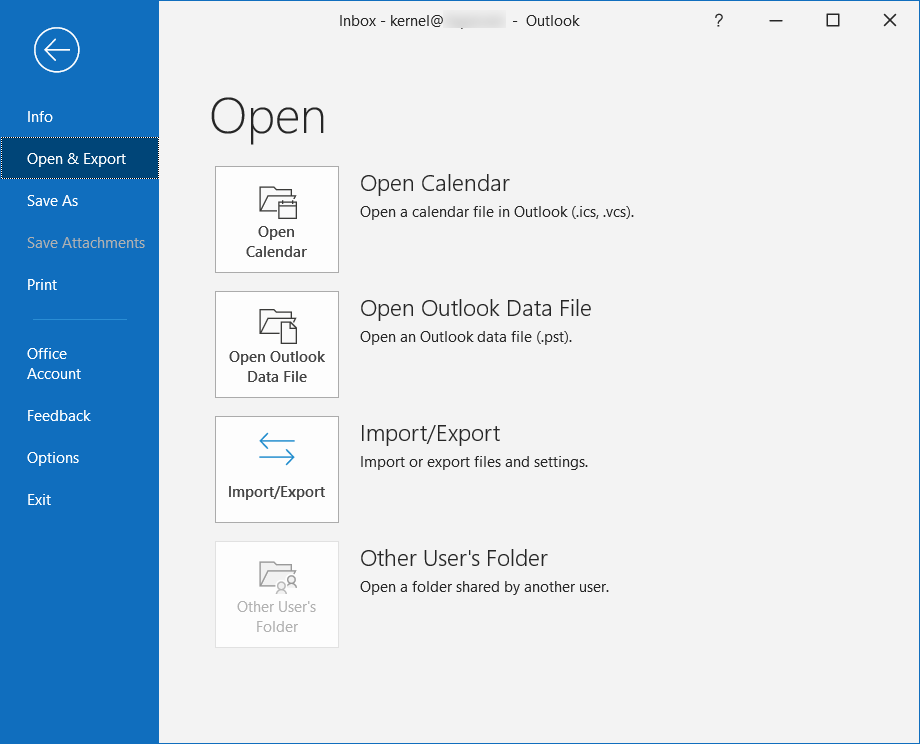Click the Other User's Folder heading
Screen dimensions: 920x744
pos(454,559)
